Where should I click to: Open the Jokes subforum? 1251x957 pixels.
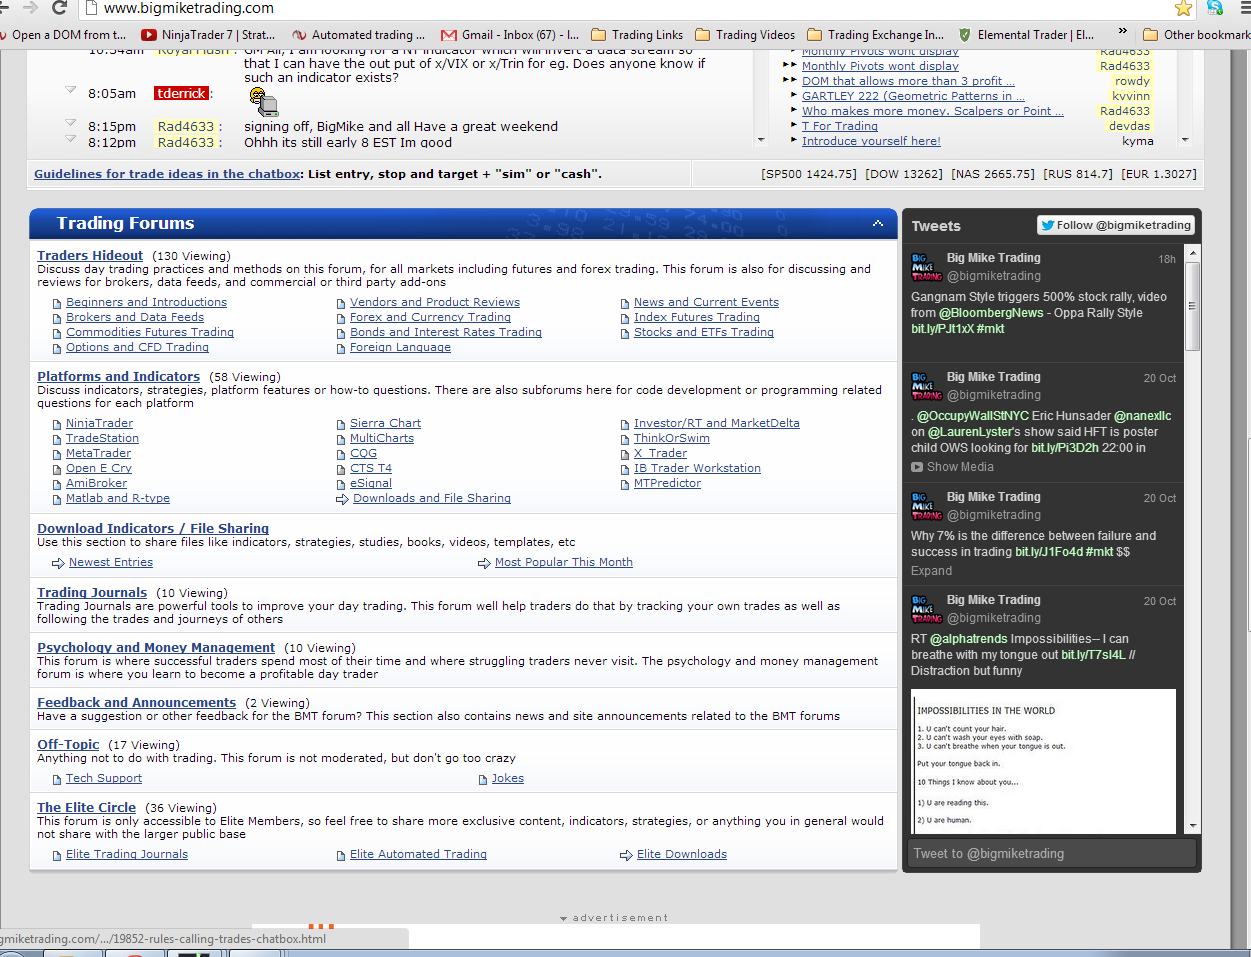tap(507, 779)
